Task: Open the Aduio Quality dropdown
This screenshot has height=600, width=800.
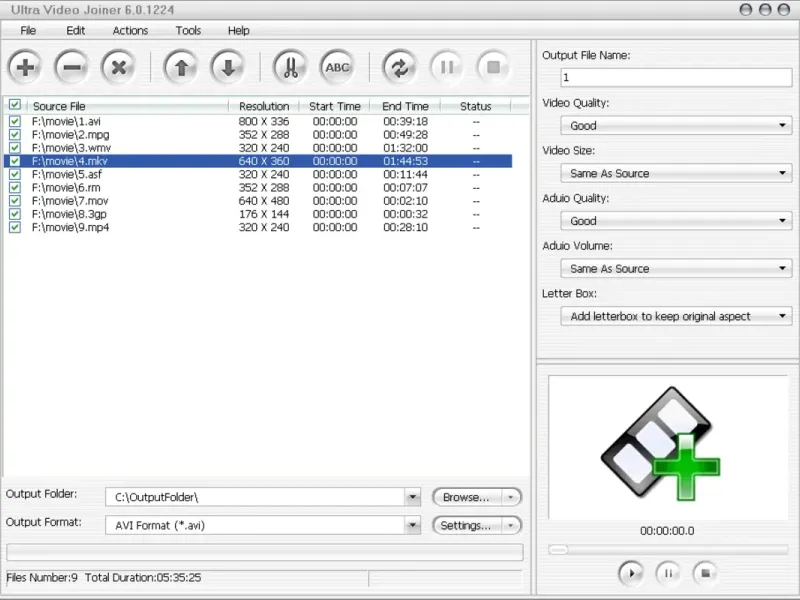Action: tap(676, 221)
